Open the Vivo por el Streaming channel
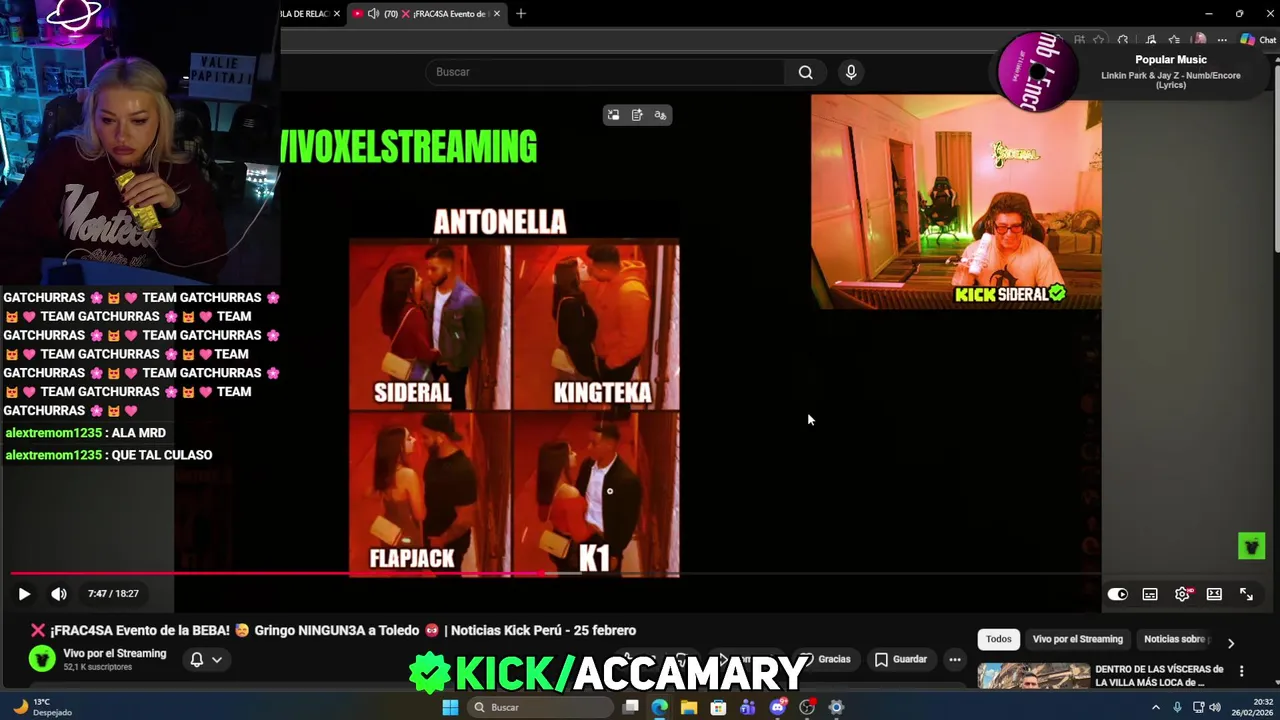This screenshot has width=1280, height=720. pyautogui.click(x=115, y=653)
